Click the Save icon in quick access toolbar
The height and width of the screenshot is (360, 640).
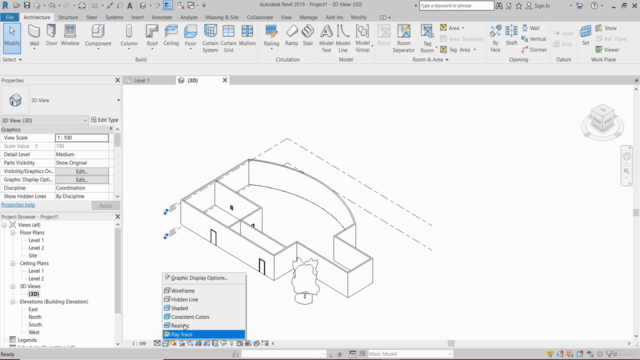click(27, 5)
